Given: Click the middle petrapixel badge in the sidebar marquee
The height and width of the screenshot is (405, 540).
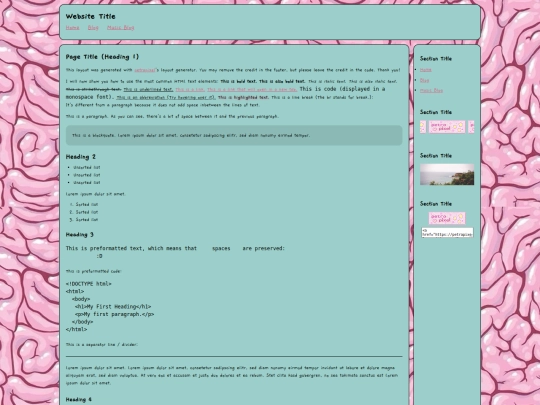Looking at the screenshot, I should pos(447,127).
